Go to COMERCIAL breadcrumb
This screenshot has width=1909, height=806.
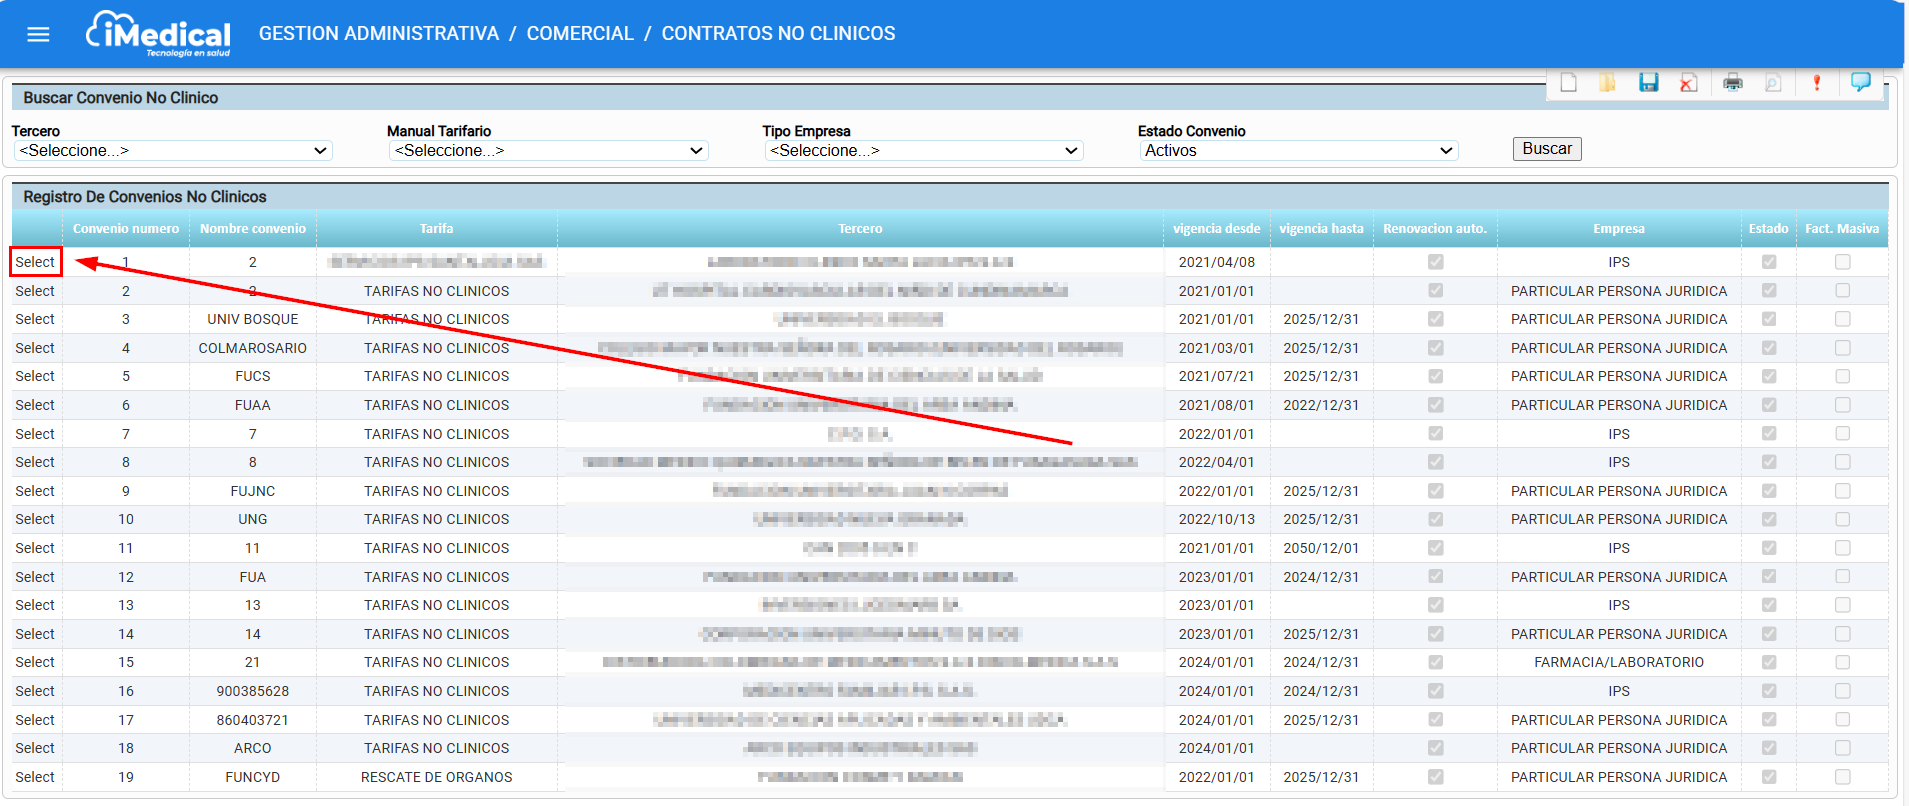click(580, 33)
